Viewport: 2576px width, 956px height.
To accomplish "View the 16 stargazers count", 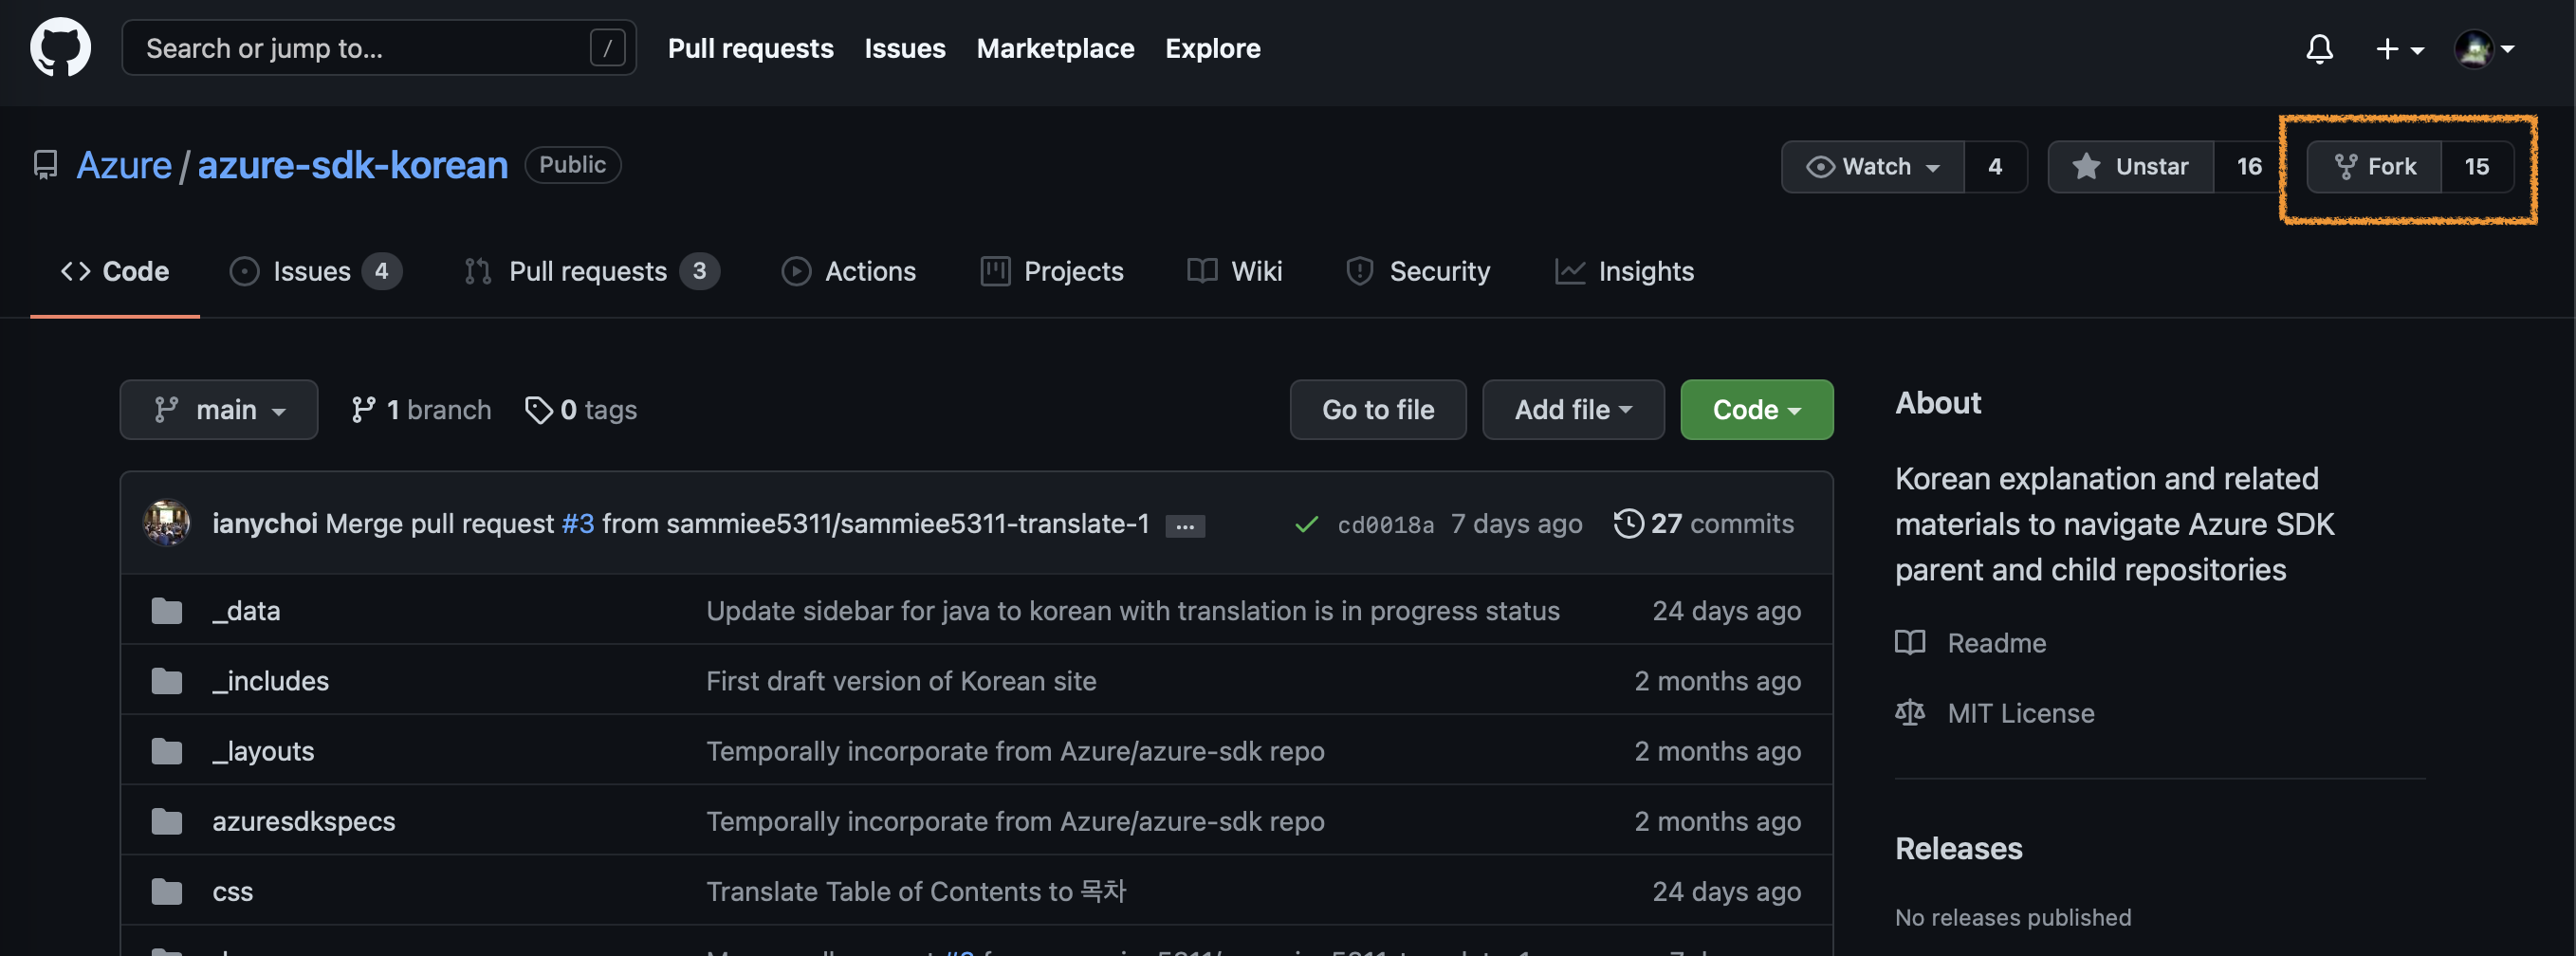I will 2248,166.
